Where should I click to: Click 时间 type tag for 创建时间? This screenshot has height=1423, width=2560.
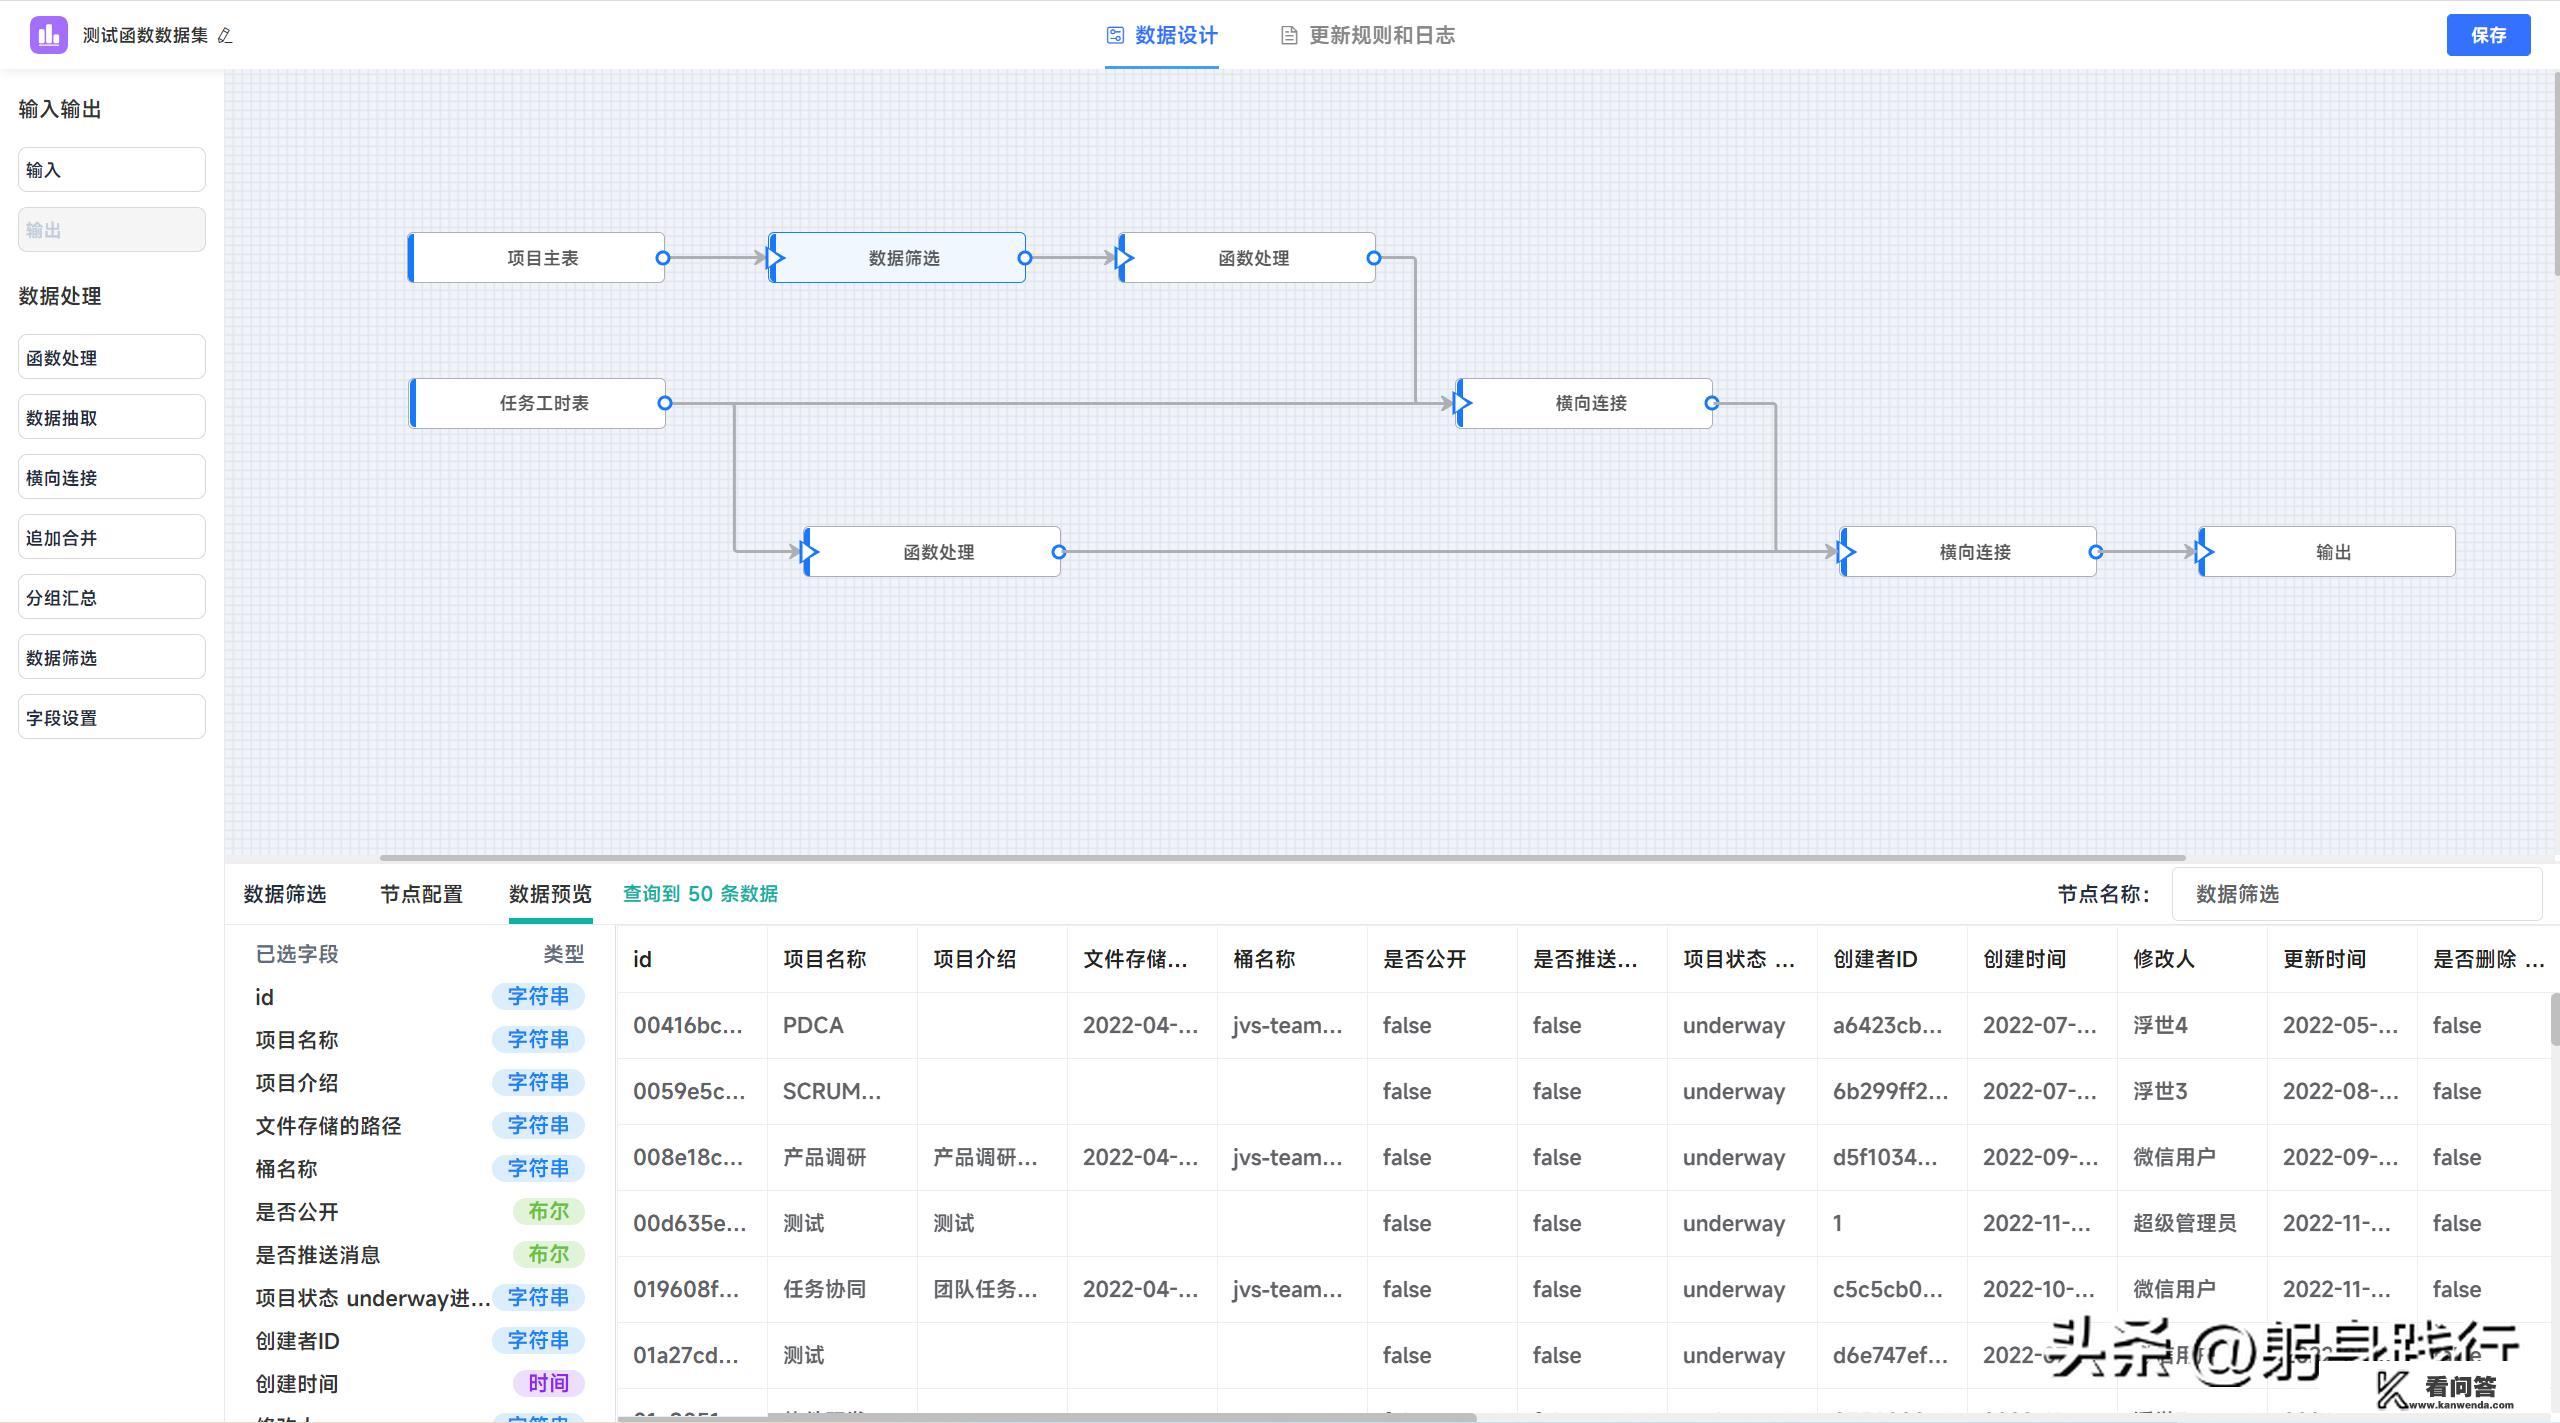point(548,1383)
